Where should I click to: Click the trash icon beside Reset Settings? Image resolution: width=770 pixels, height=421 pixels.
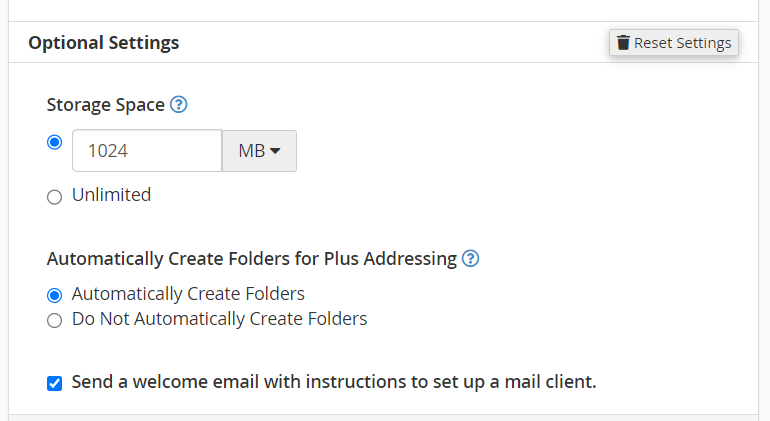(623, 43)
